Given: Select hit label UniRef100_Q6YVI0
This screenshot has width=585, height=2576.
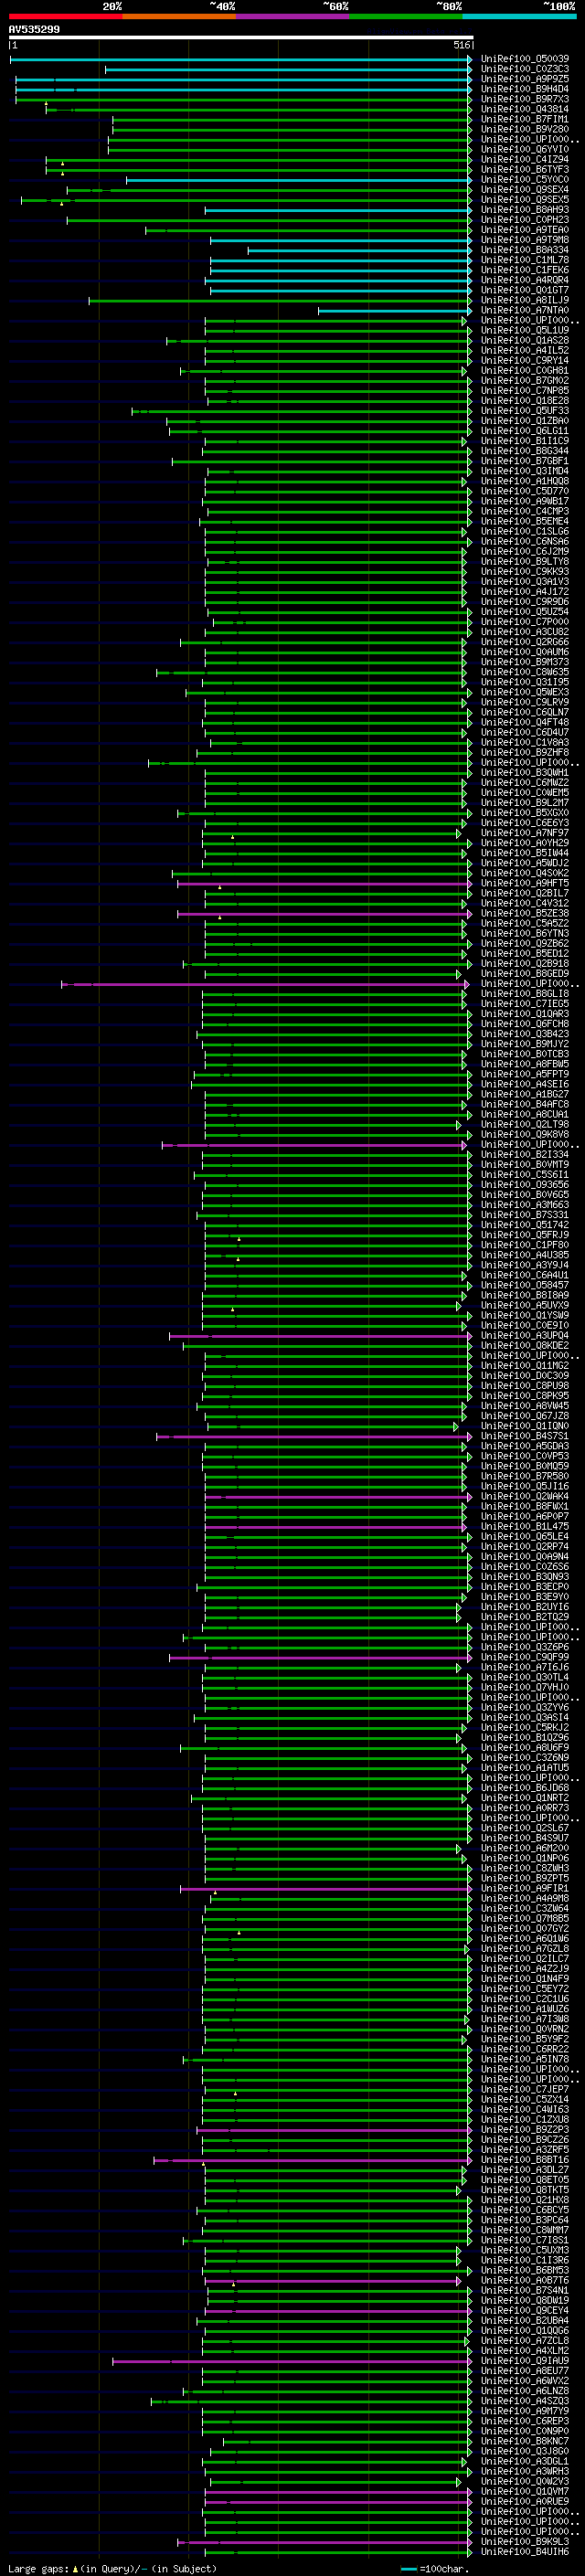Looking at the screenshot, I should tap(525, 149).
